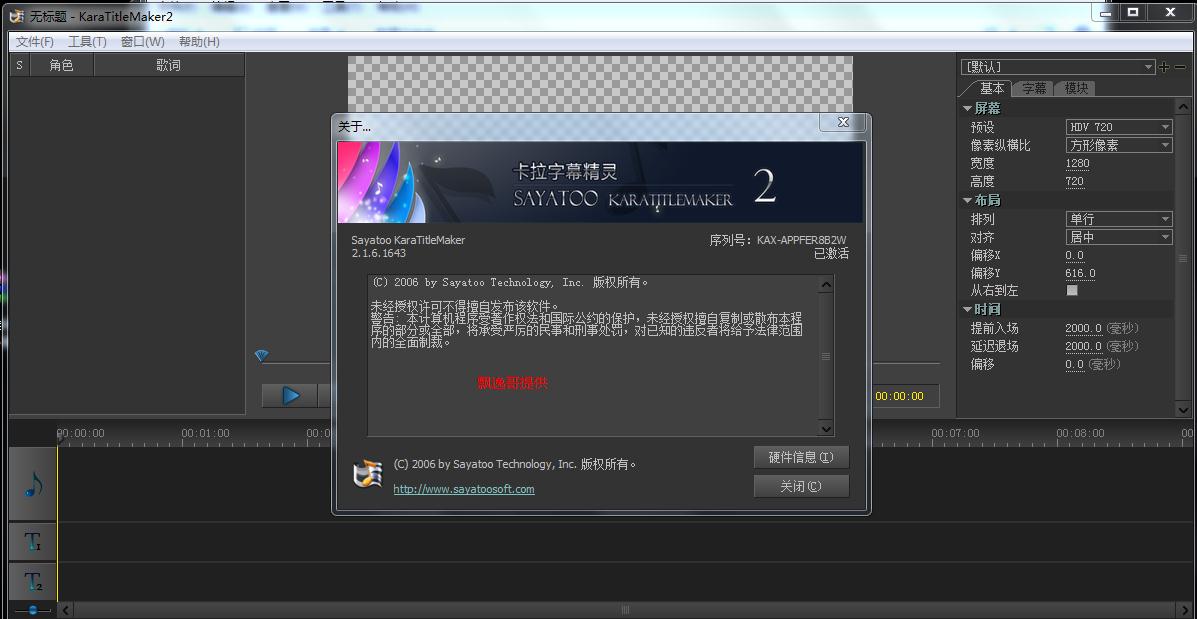
Task: Switch to the 模块 tab
Action: (1076, 88)
